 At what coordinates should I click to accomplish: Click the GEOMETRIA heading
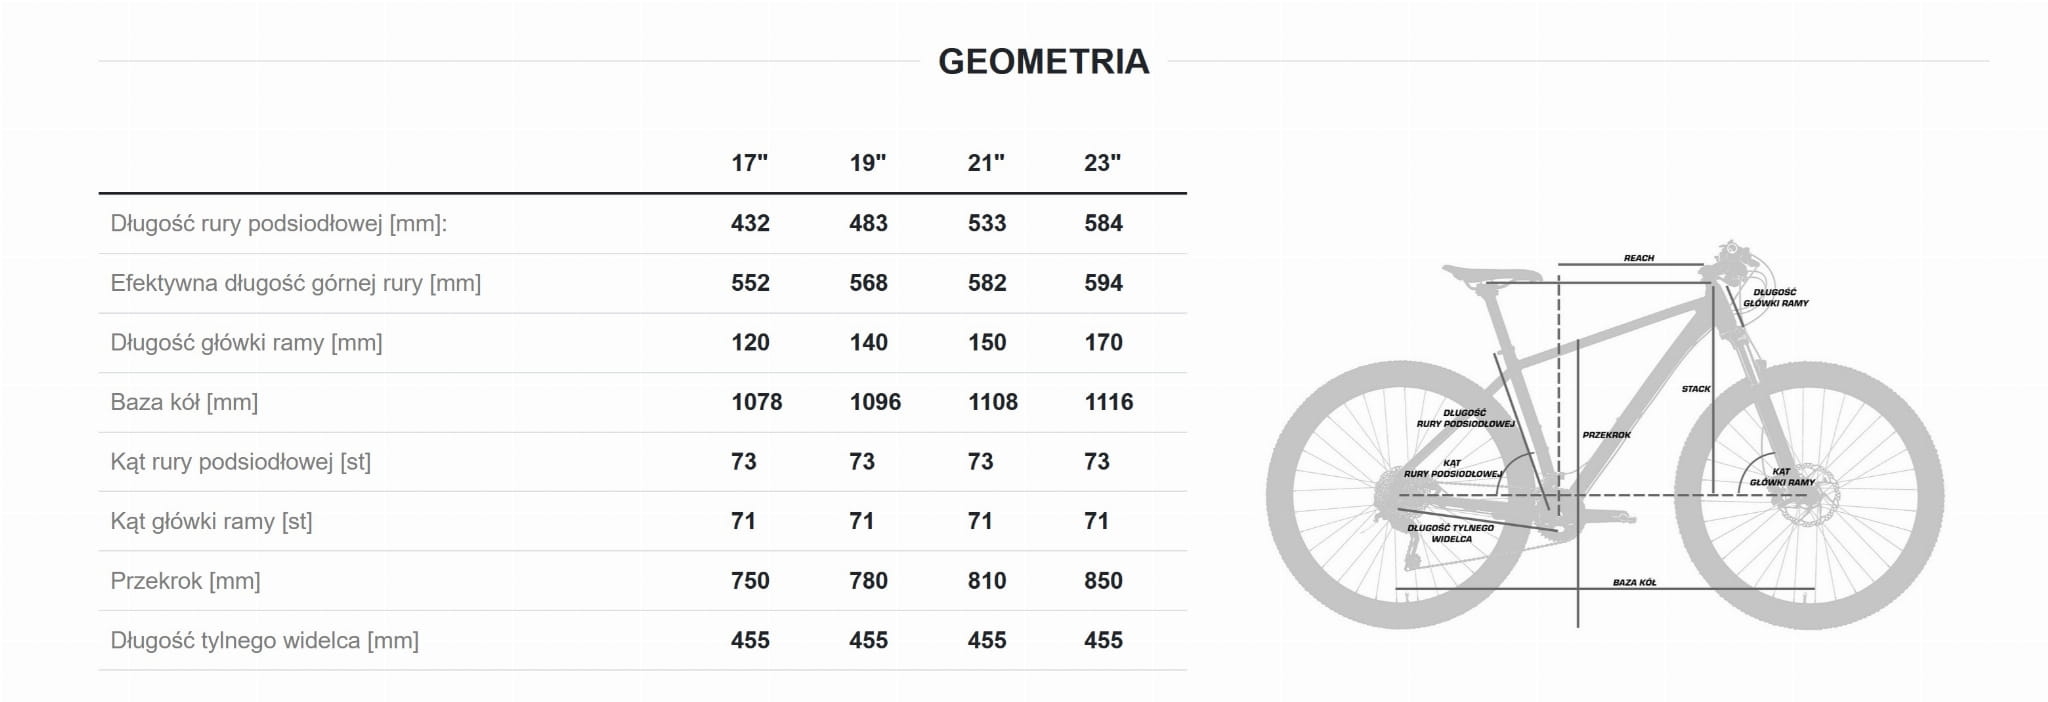[1043, 62]
